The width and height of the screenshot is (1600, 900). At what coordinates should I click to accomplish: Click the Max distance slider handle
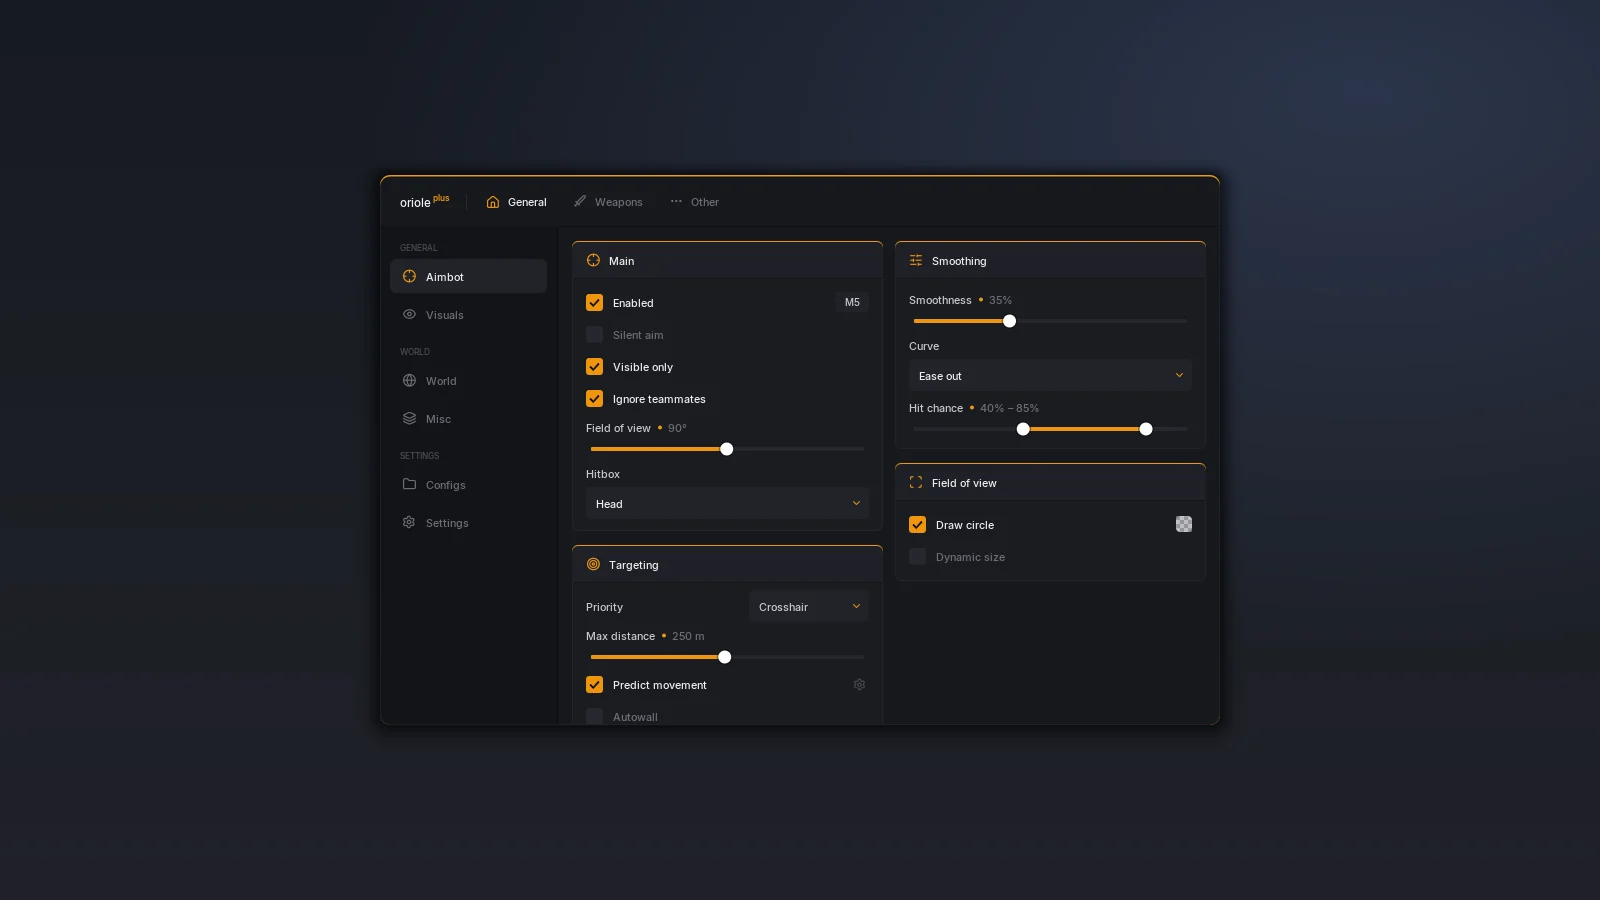pos(725,657)
